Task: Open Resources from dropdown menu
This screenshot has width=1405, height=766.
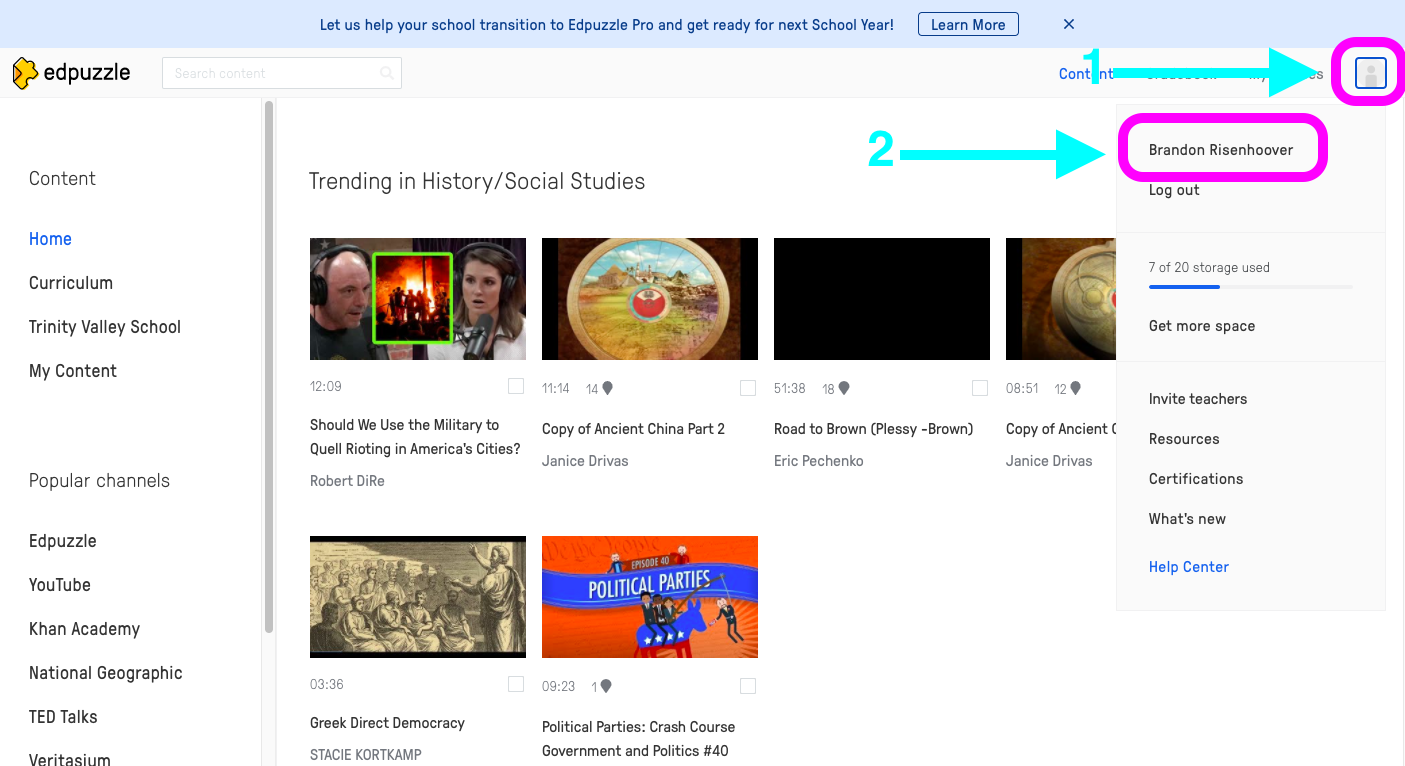Action: (1184, 439)
